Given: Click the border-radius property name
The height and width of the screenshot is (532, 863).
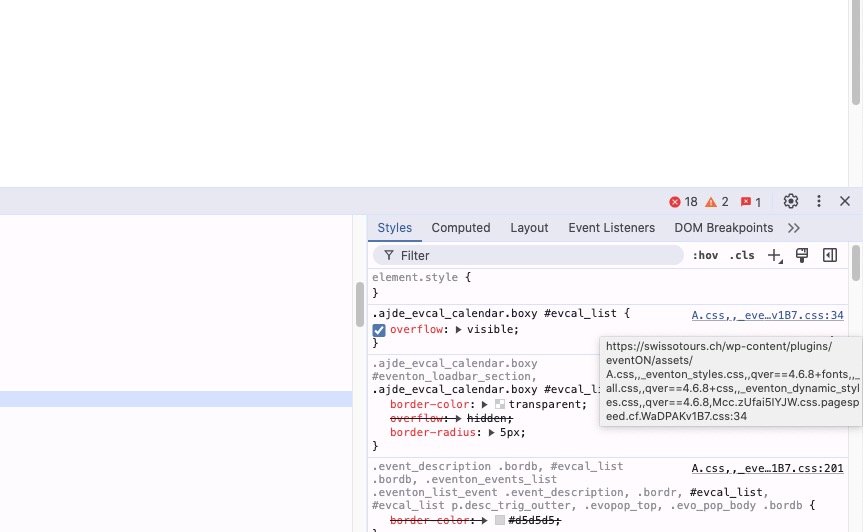Looking at the screenshot, I should click(432, 432).
